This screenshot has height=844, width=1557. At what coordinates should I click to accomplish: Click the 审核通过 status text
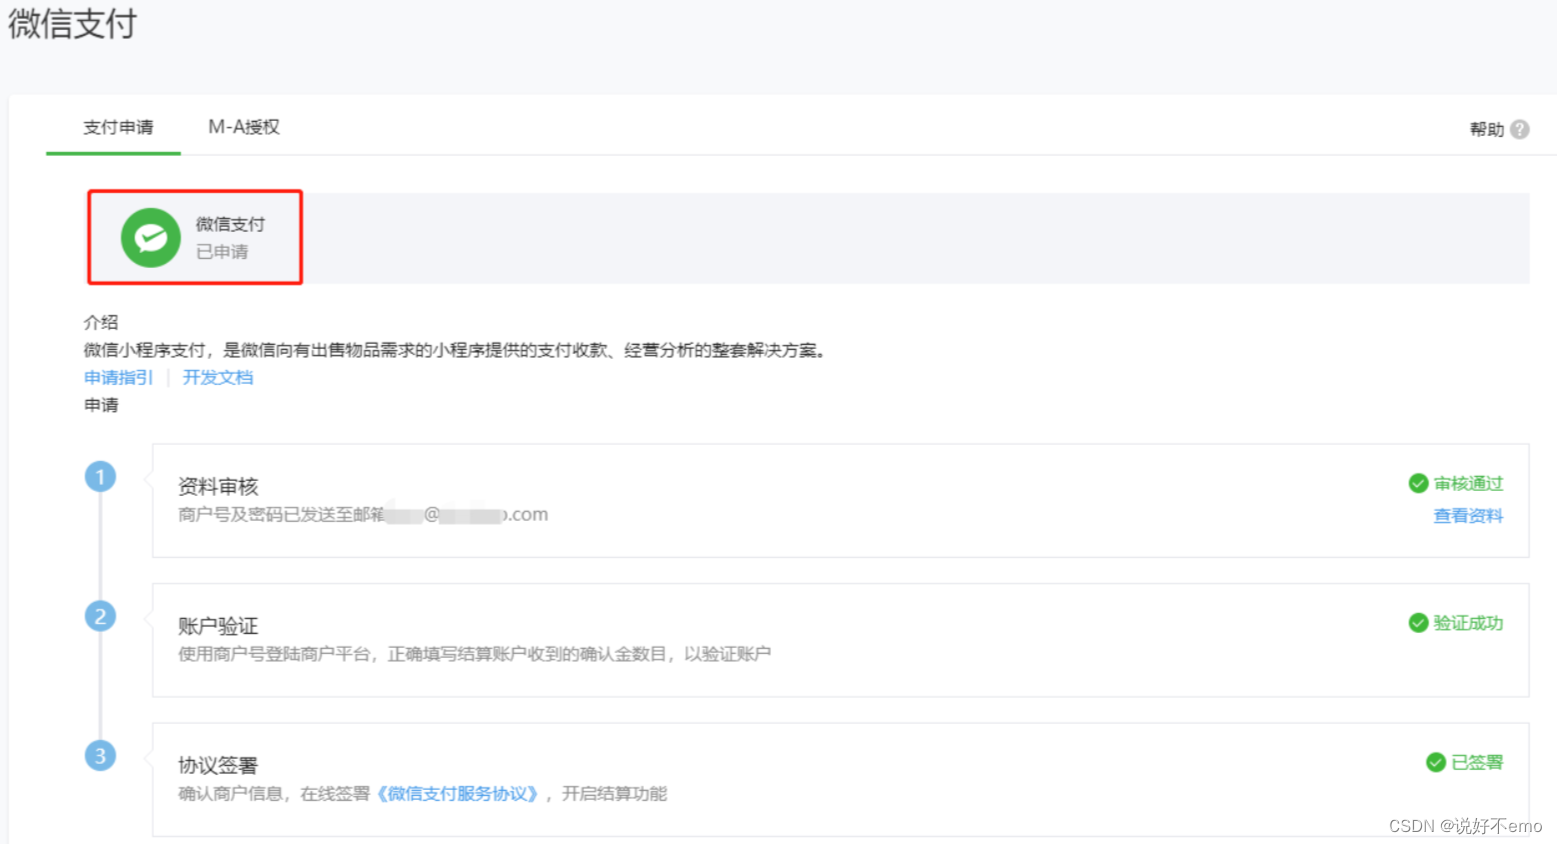point(1468,484)
